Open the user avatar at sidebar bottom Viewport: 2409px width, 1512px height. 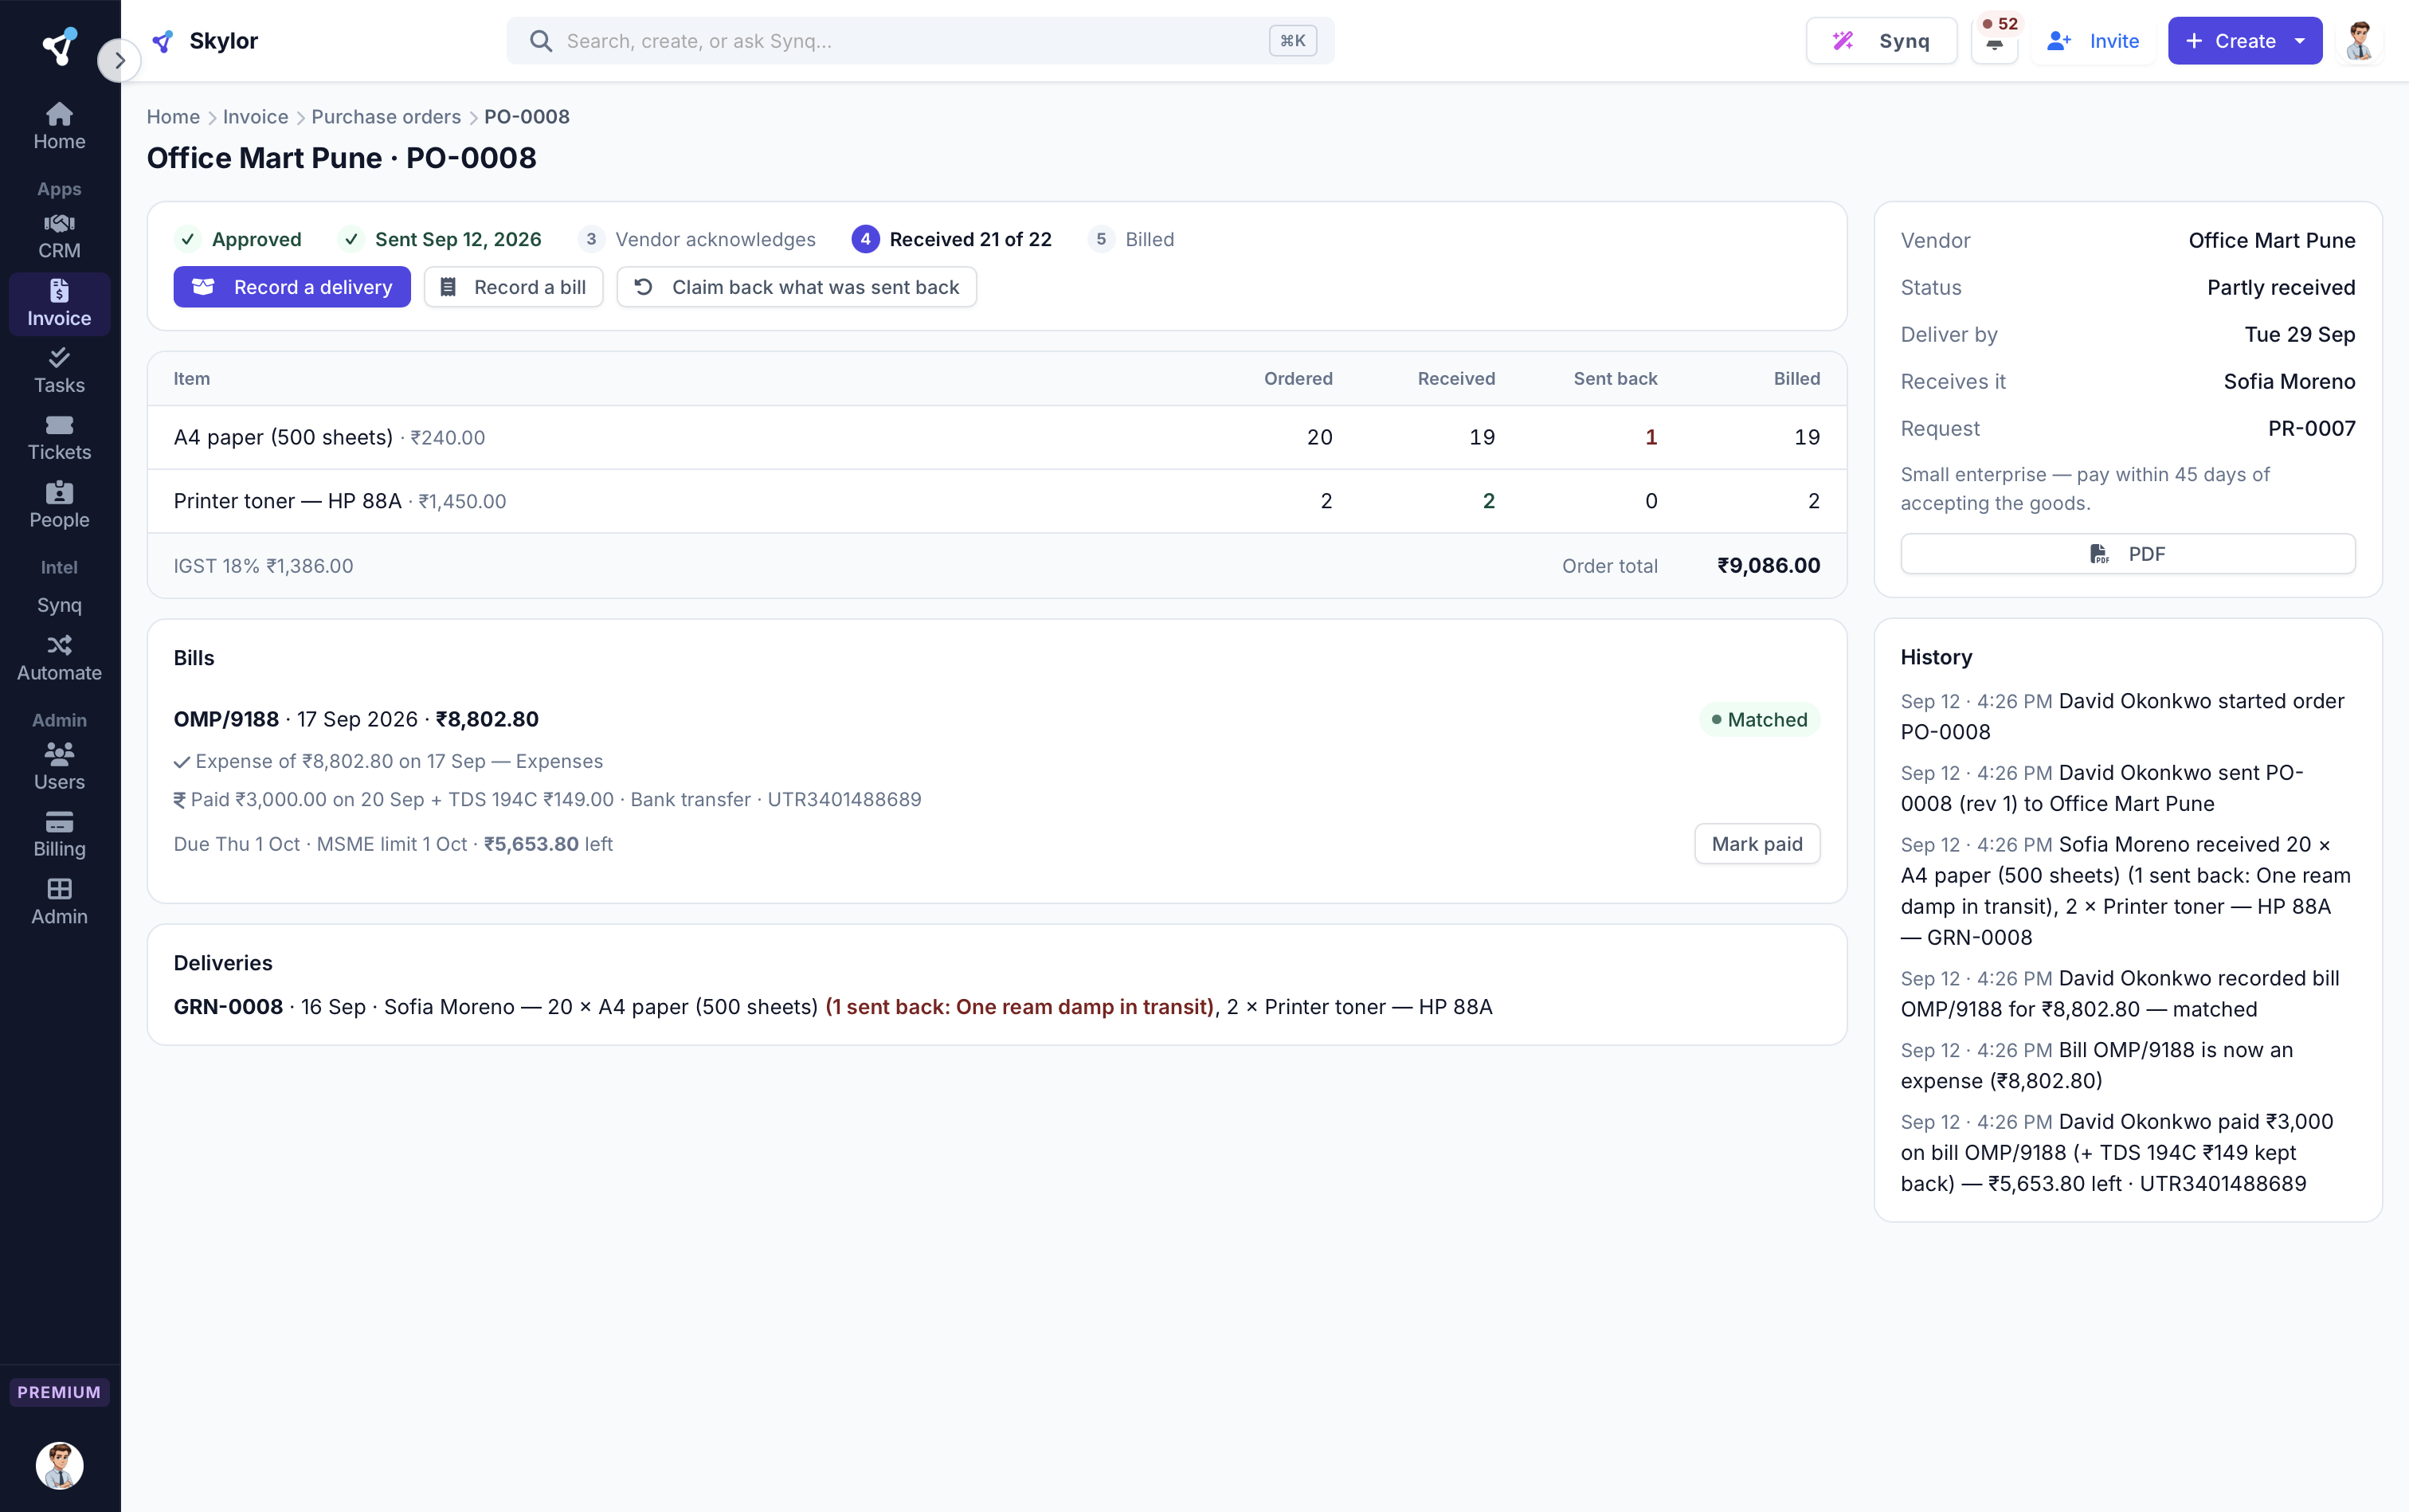tap(59, 1465)
